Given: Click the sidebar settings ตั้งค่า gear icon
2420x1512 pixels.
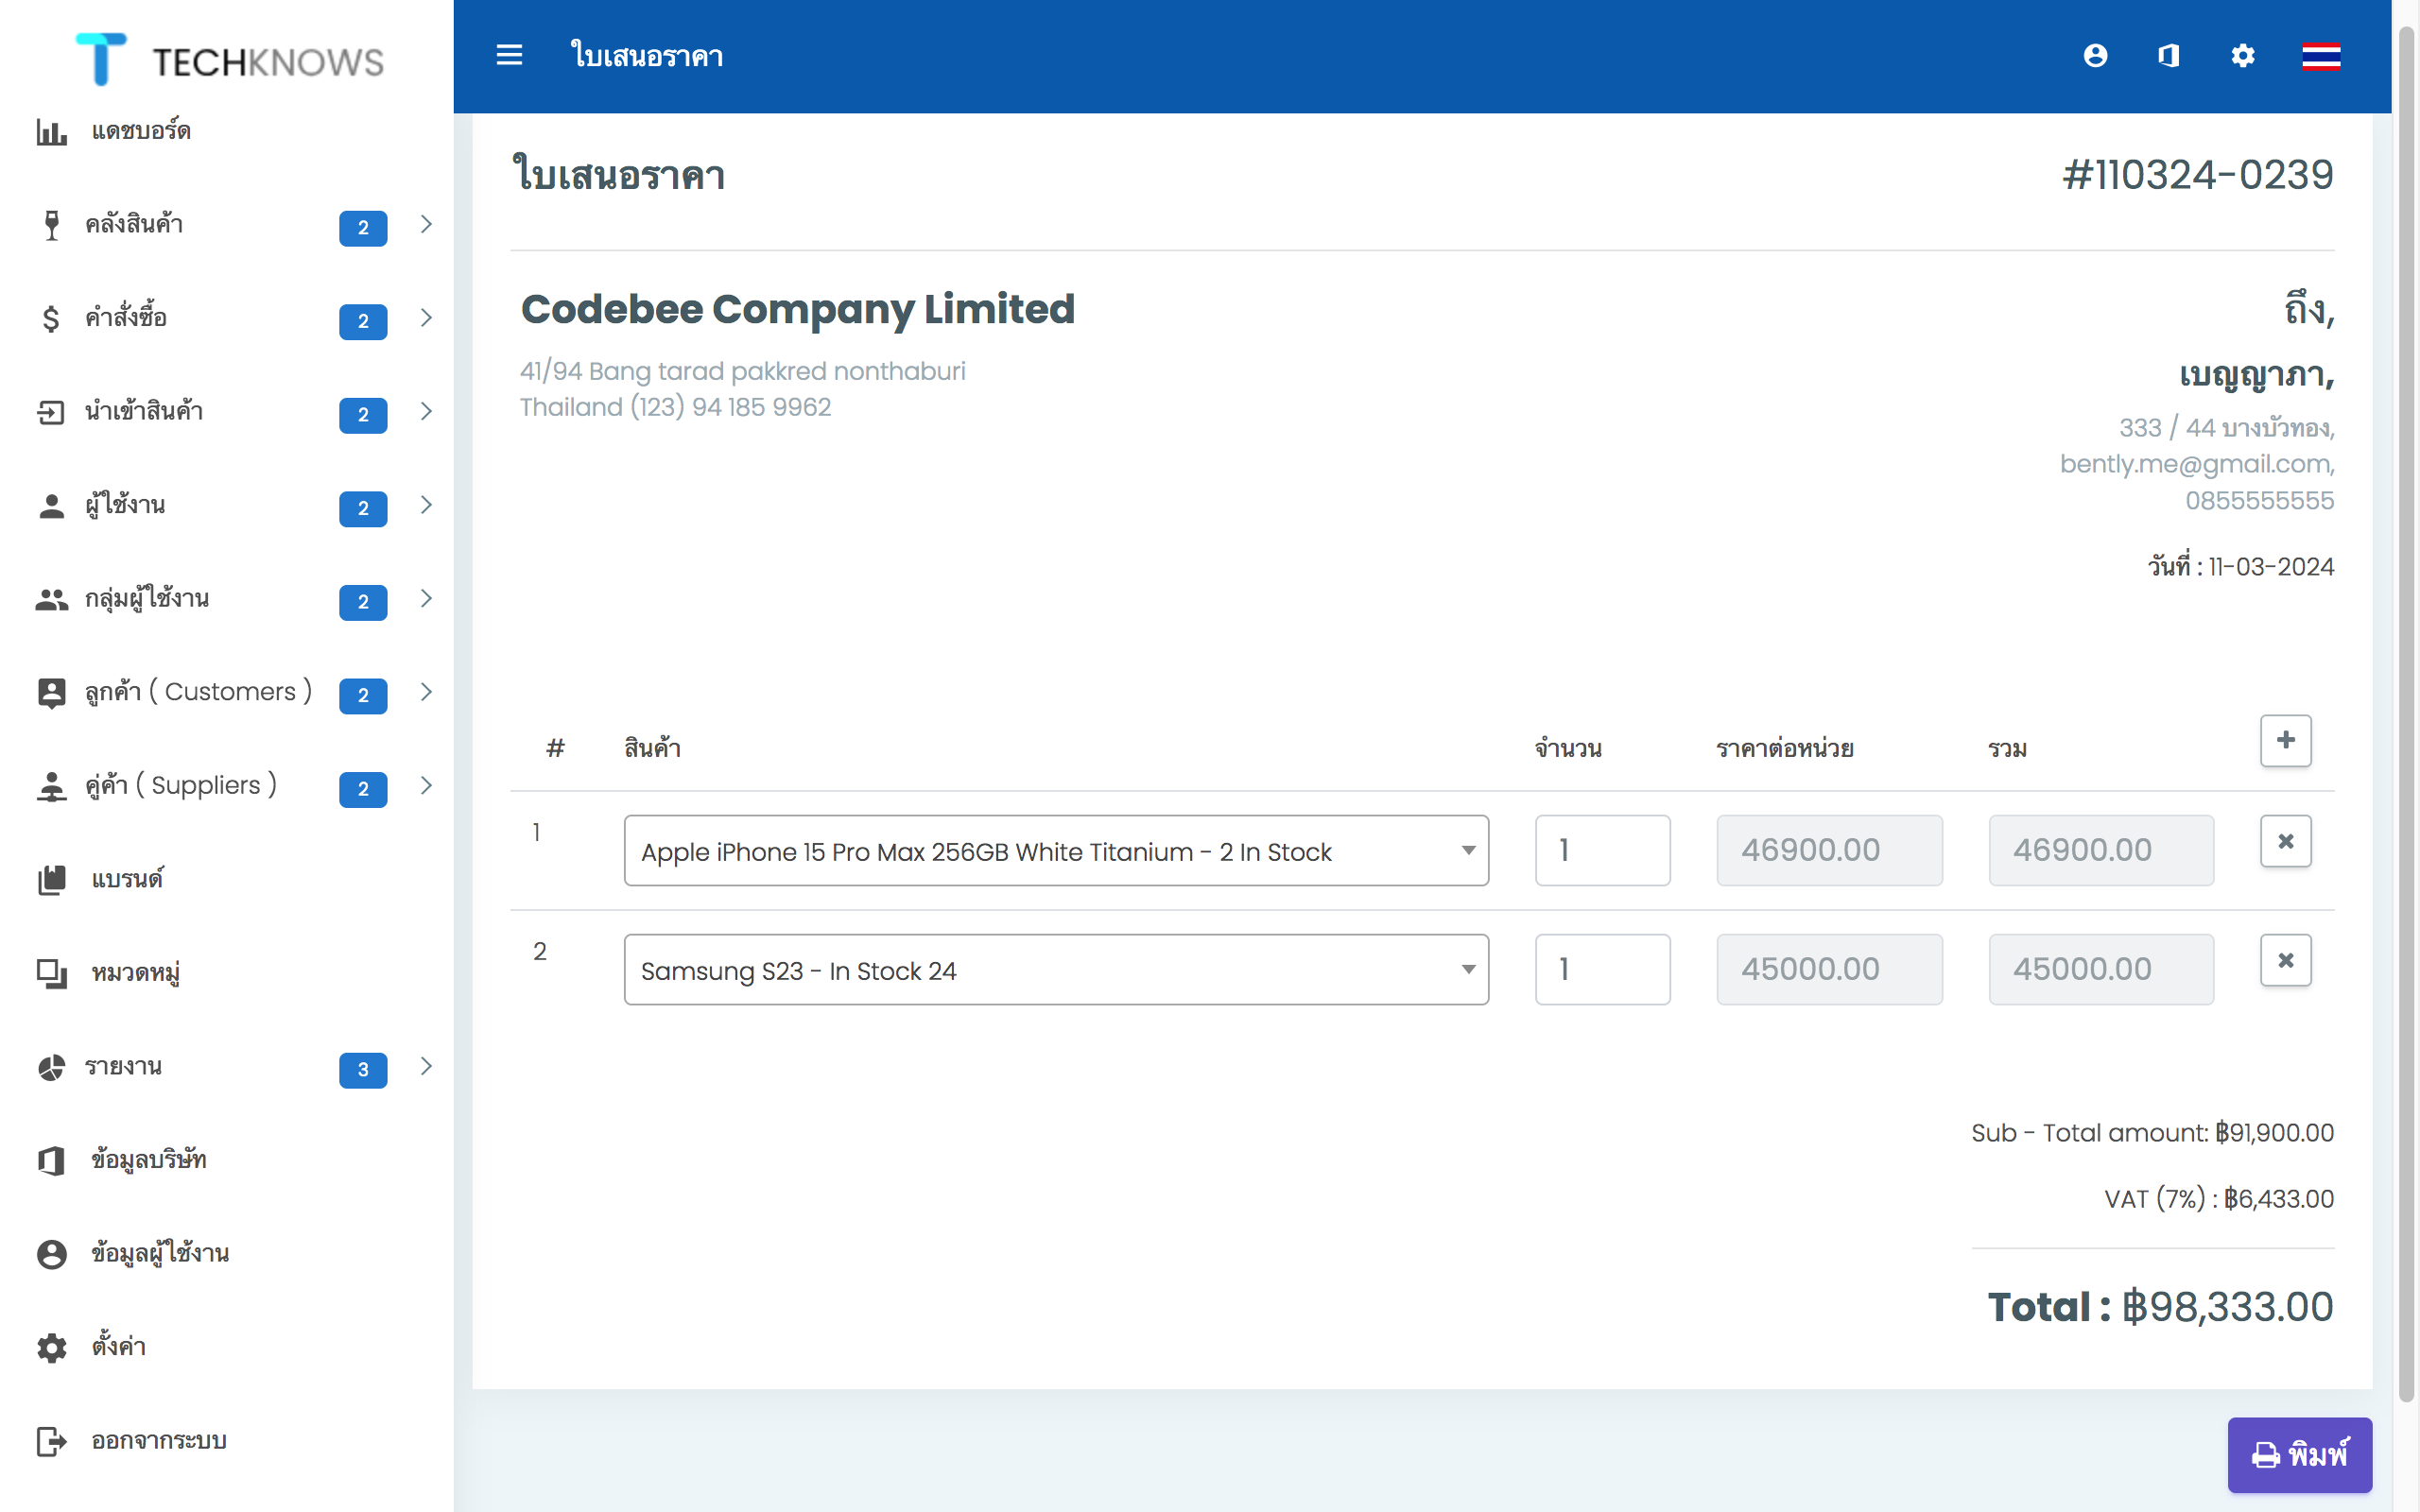Looking at the screenshot, I should (x=51, y=1347).
